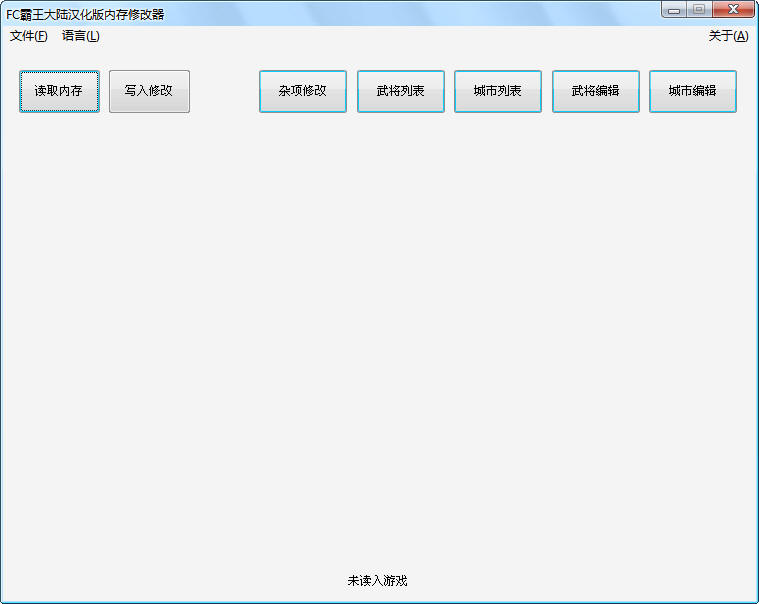This screenshot has height=604, width=759.
Task: Open the 武将编辑 editor
Action: pyautogui.click(x=595, y=91)
